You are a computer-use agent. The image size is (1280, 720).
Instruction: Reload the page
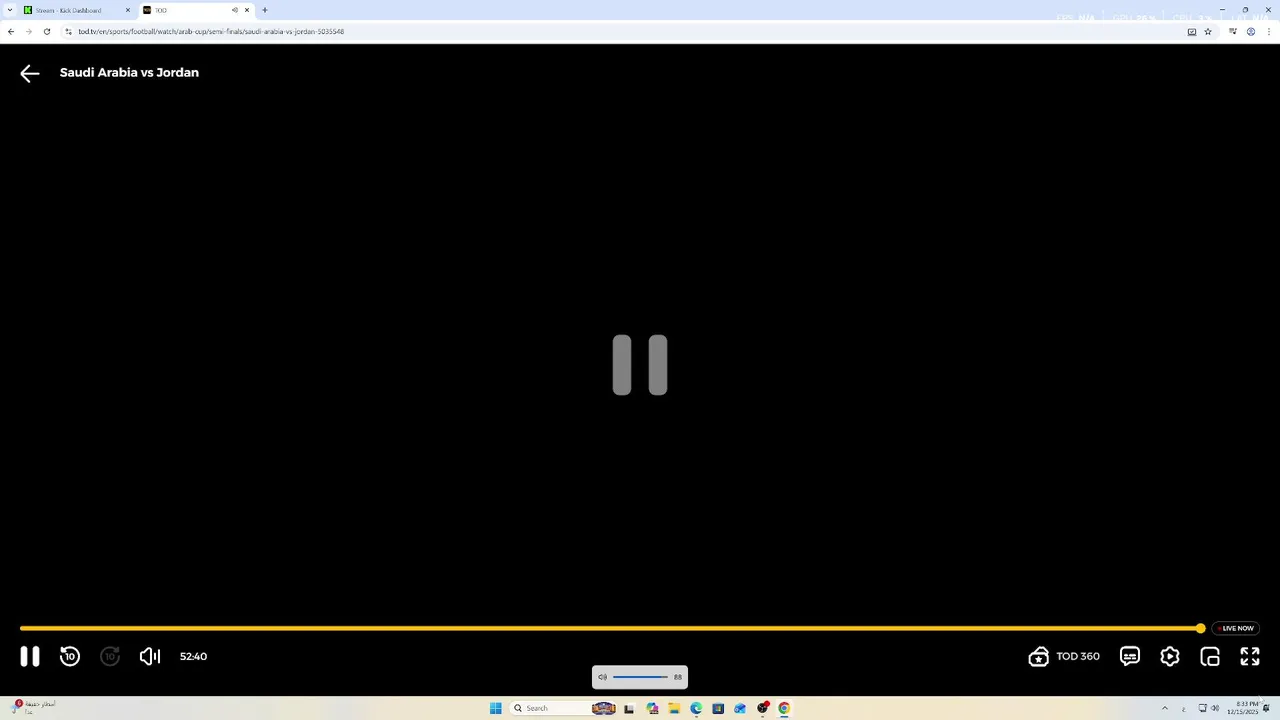[x=47, y=31]
